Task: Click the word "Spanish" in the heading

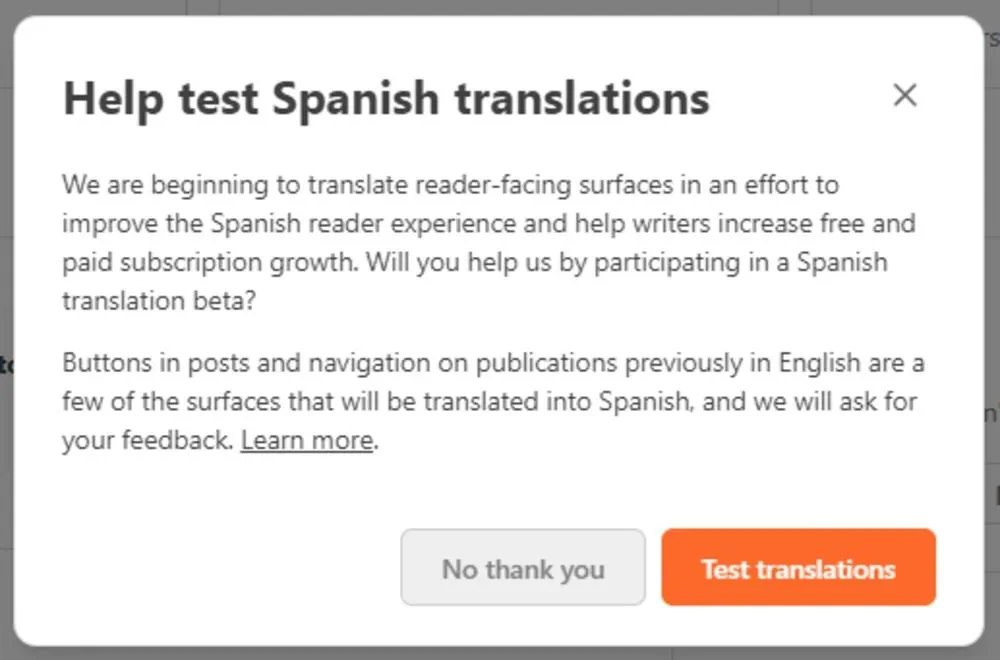Action: [x=356, y=99]
